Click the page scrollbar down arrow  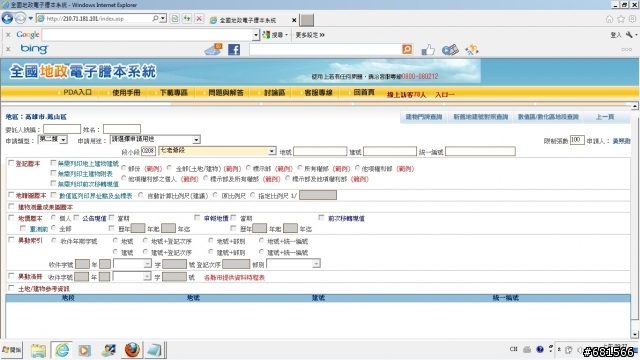pyautogui.click(x=635, y=334)
